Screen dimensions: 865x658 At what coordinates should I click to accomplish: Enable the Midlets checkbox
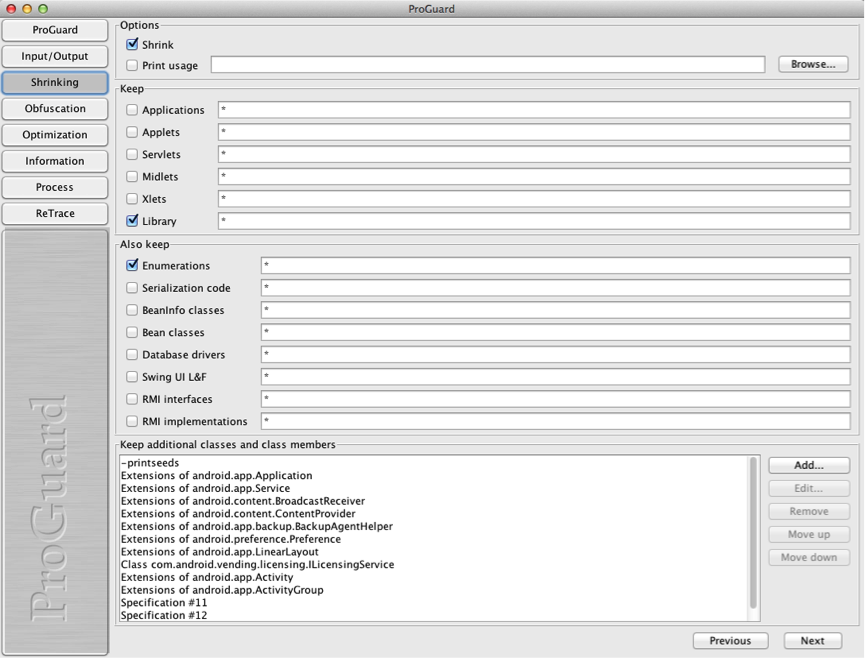click(132, 176)
